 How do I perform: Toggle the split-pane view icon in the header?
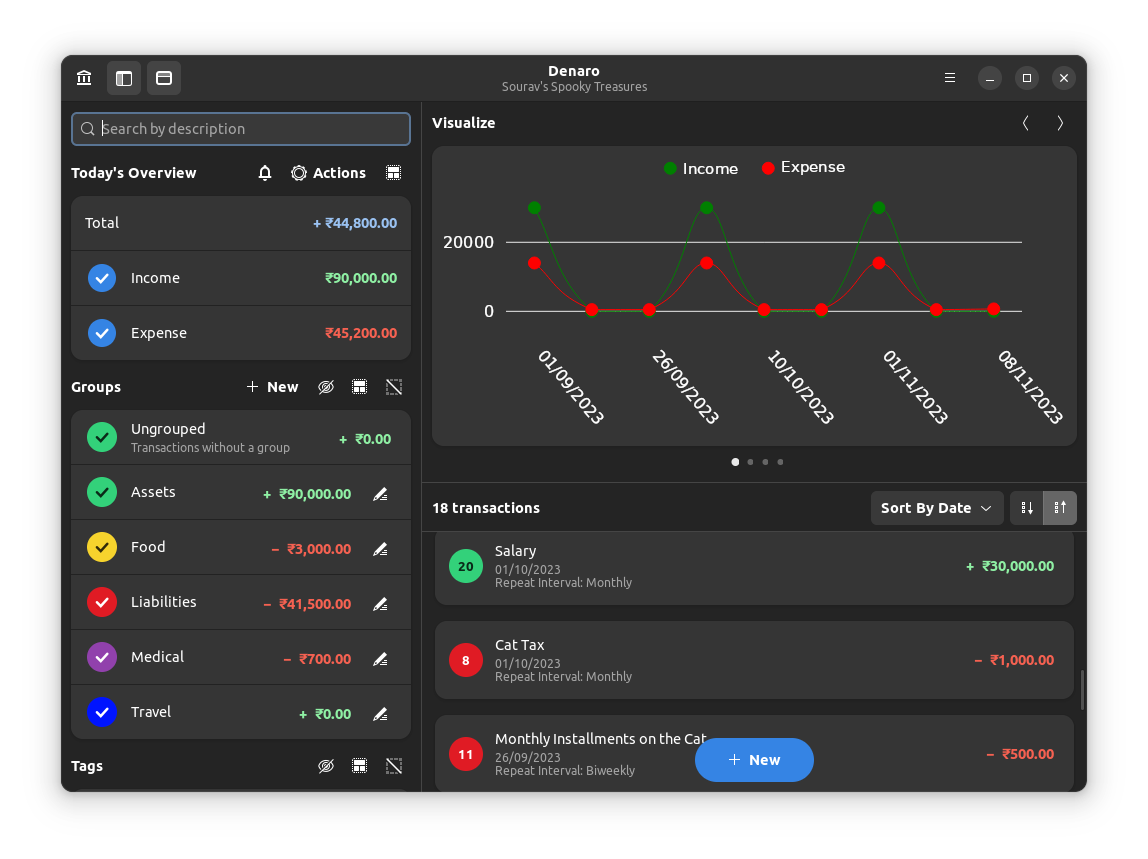pyautogui.click(x=124, y=78)
